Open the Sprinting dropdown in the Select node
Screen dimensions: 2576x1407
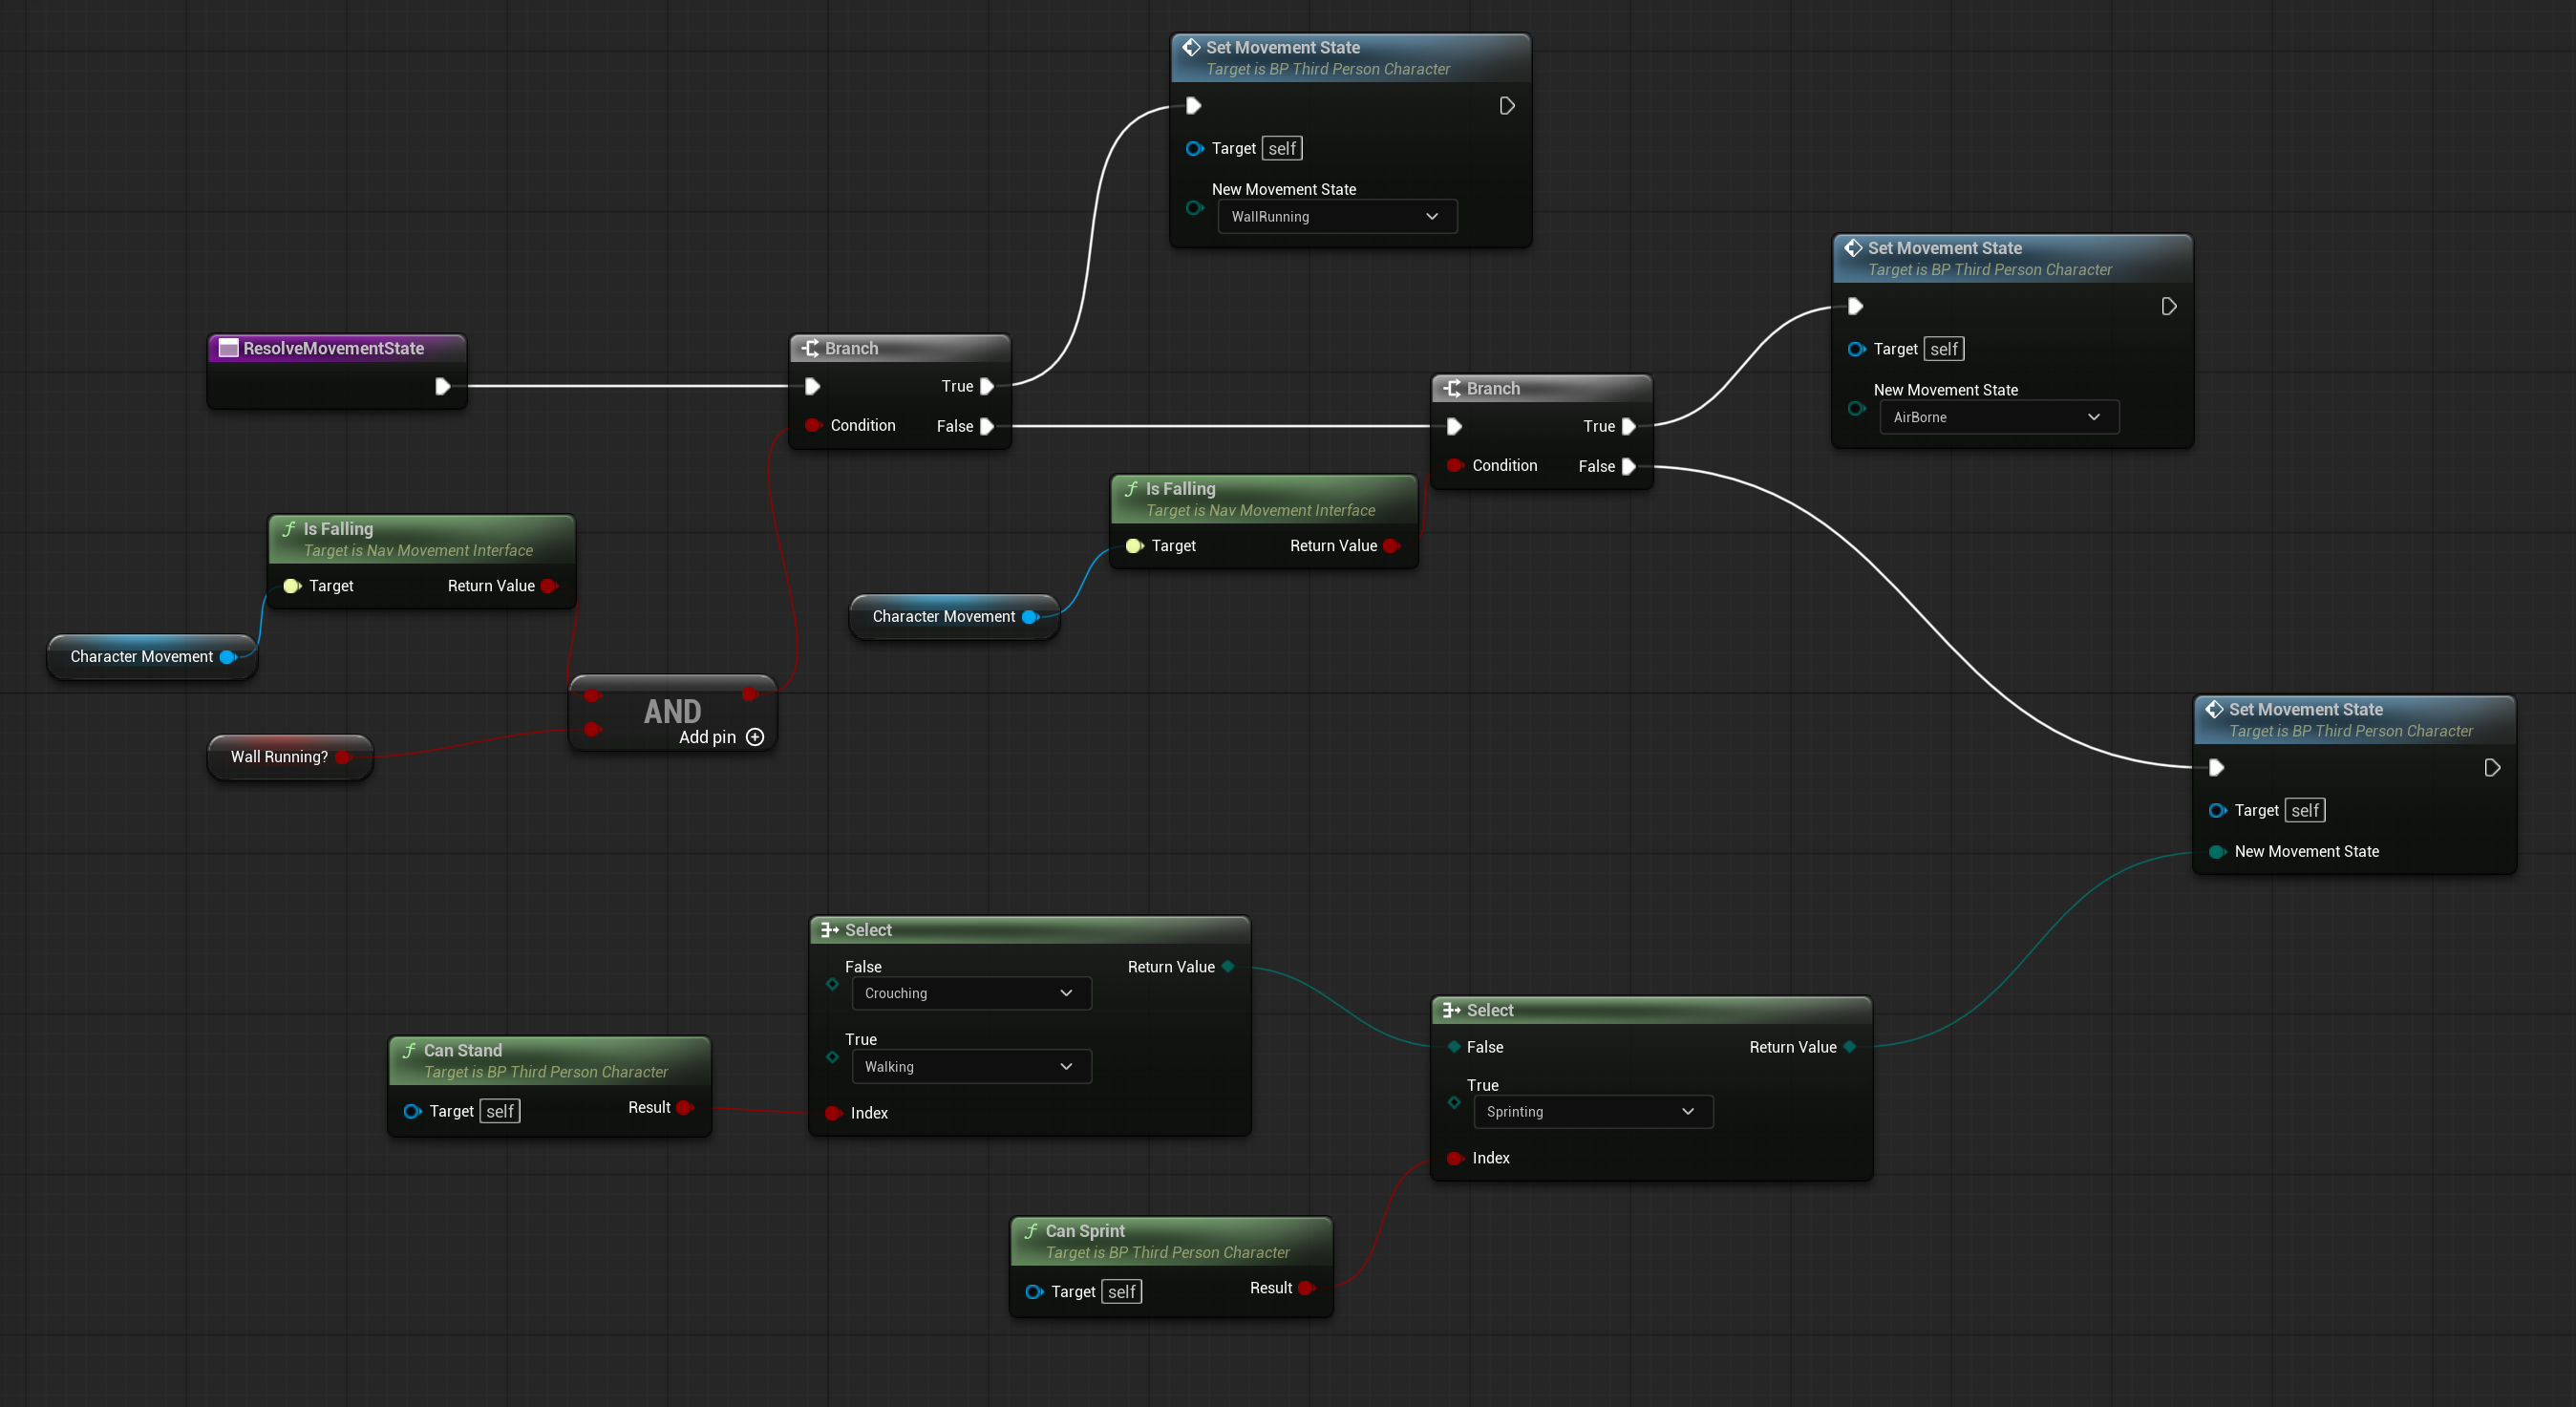1593,1111
